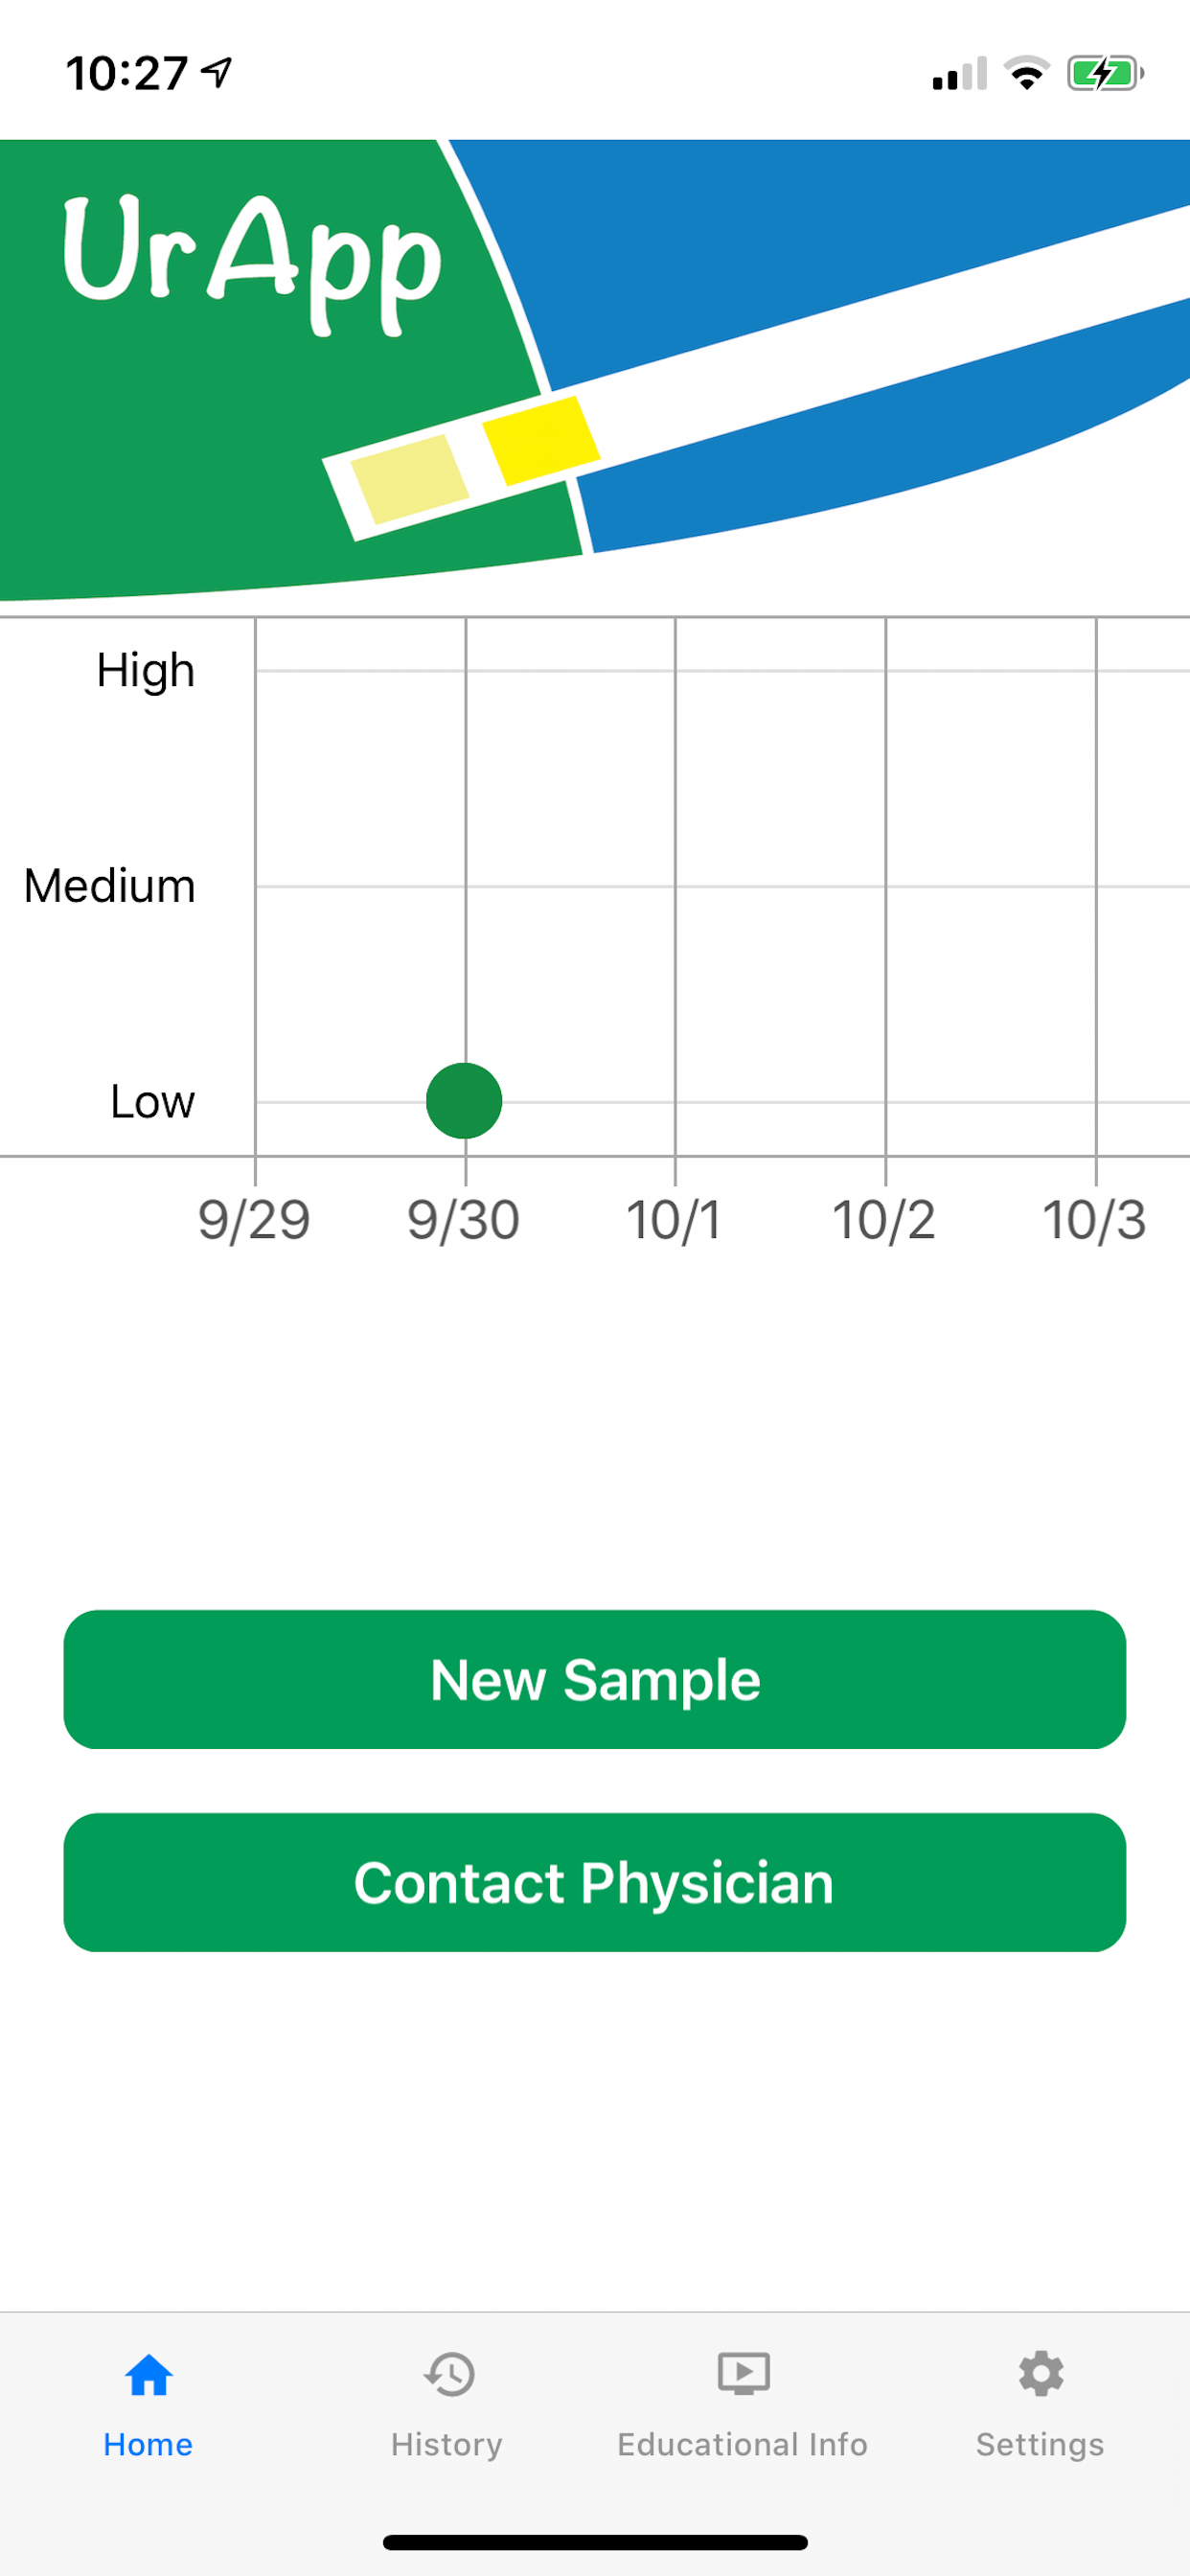Tap the 10:27 status bar clock
Image resolution: width=1190 pixels, height=2576 pixels.
coord(127,73)
